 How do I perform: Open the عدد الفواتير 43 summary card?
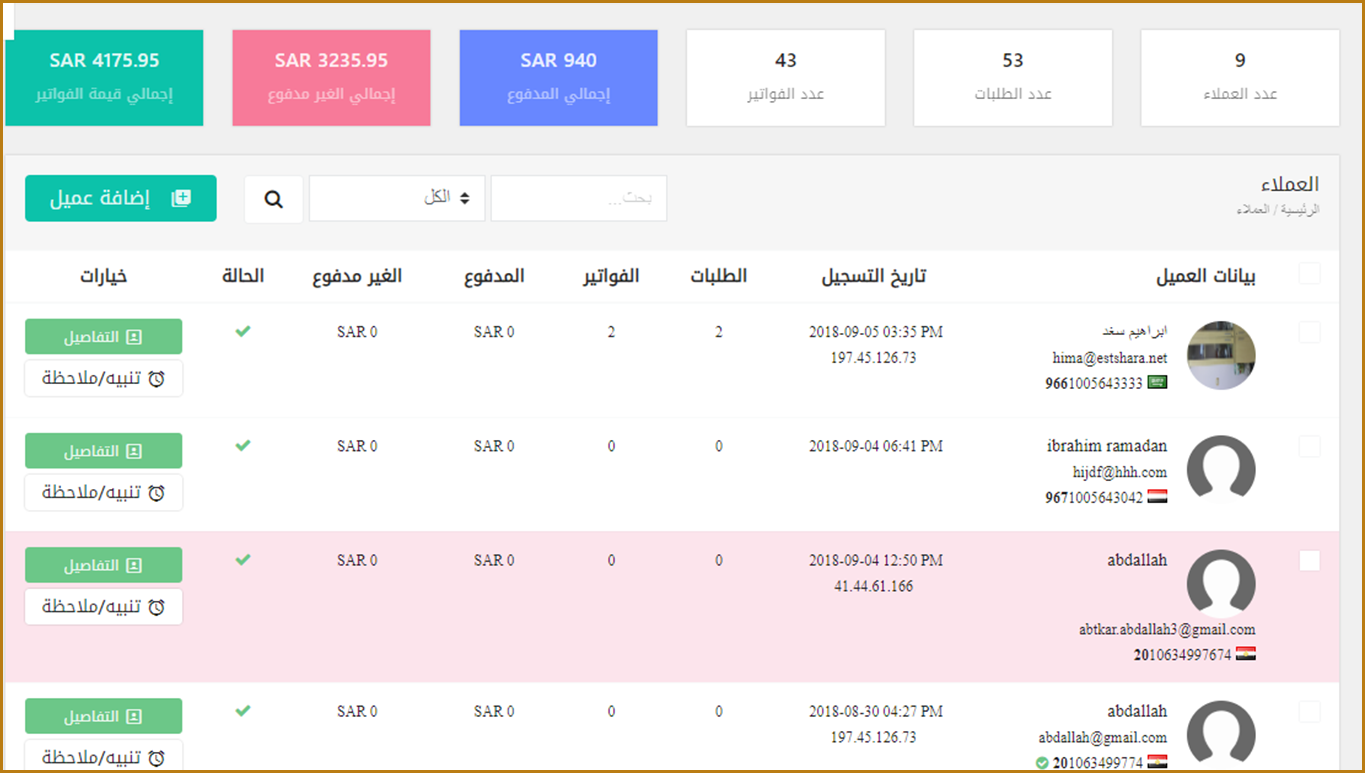tap(785, 77)
